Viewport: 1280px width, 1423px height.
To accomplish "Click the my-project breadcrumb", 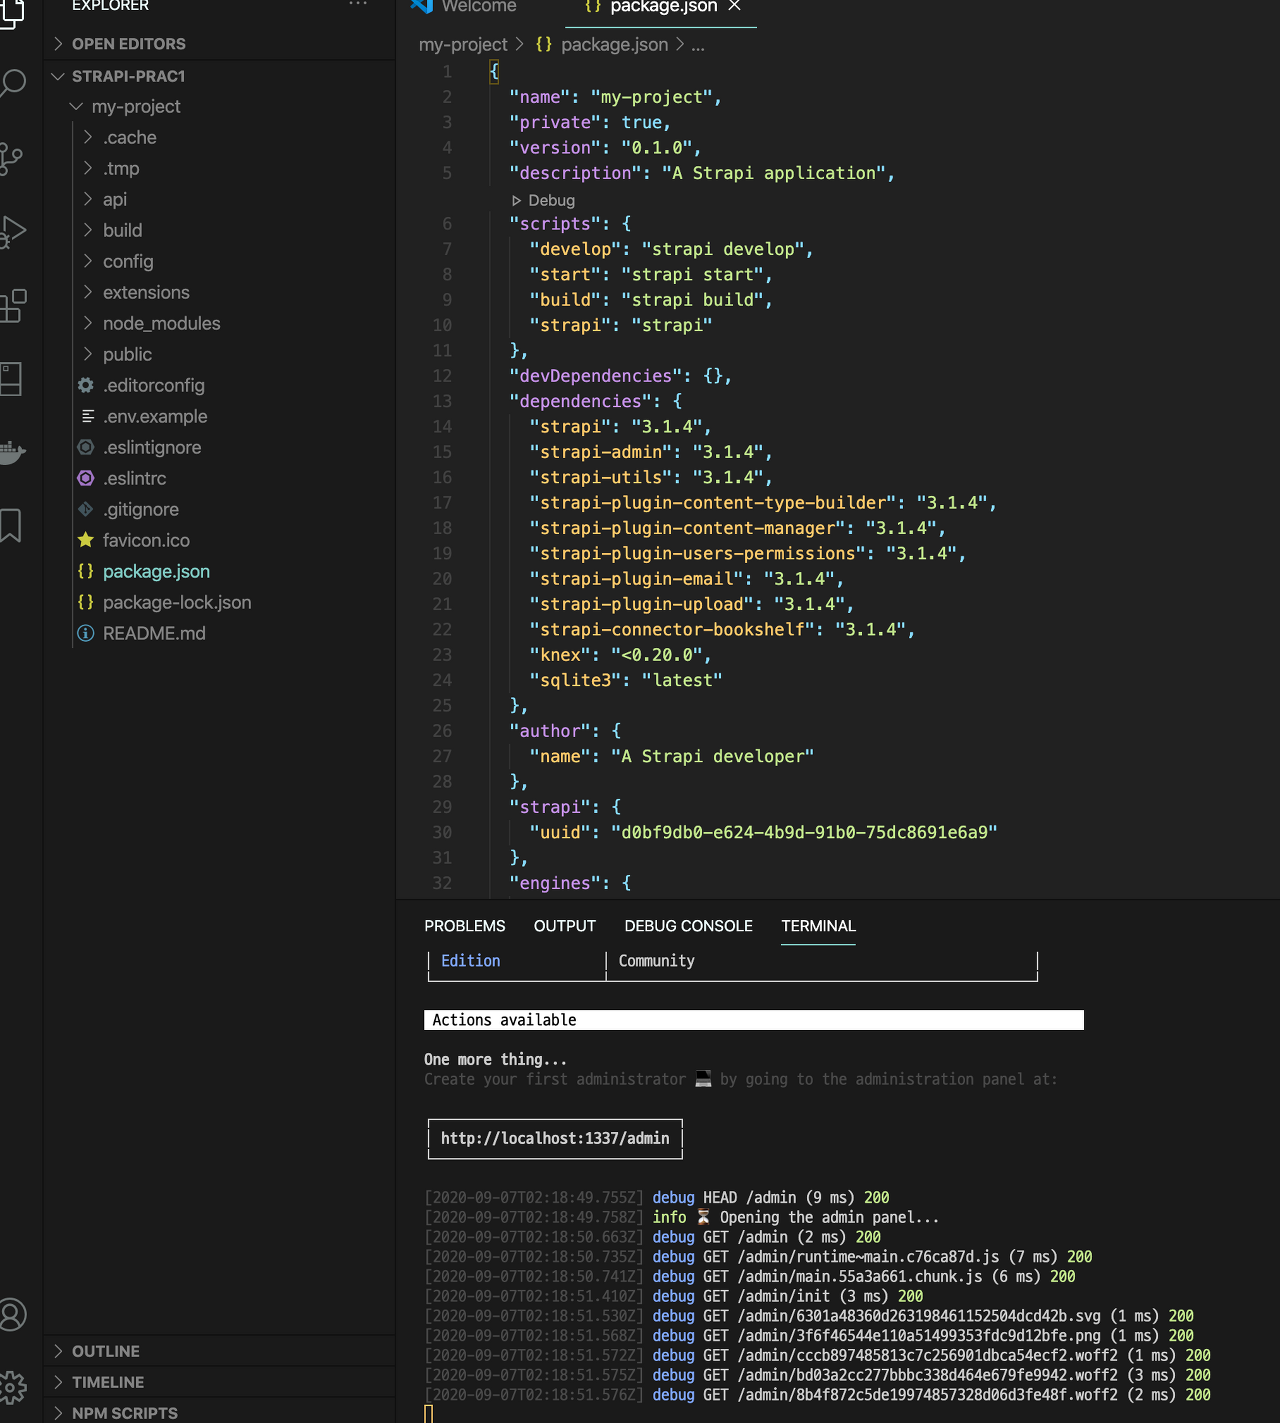I will (463, 44).
